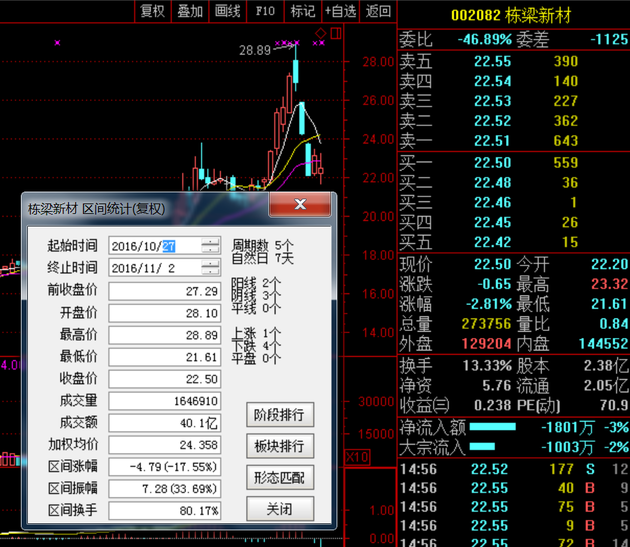Click the 区间涨幅 value field

pyautogui.click(x=165, y=467)
